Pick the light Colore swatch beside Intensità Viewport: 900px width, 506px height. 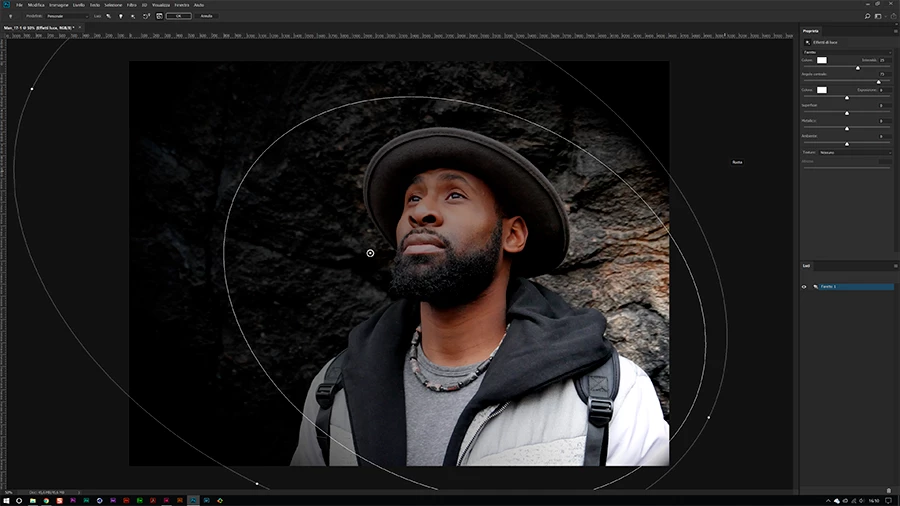pos(822,60)
